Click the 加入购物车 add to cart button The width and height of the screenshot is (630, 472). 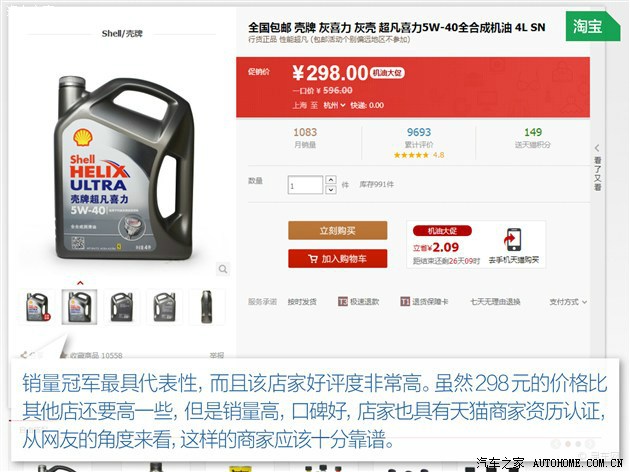coord(338,259)
